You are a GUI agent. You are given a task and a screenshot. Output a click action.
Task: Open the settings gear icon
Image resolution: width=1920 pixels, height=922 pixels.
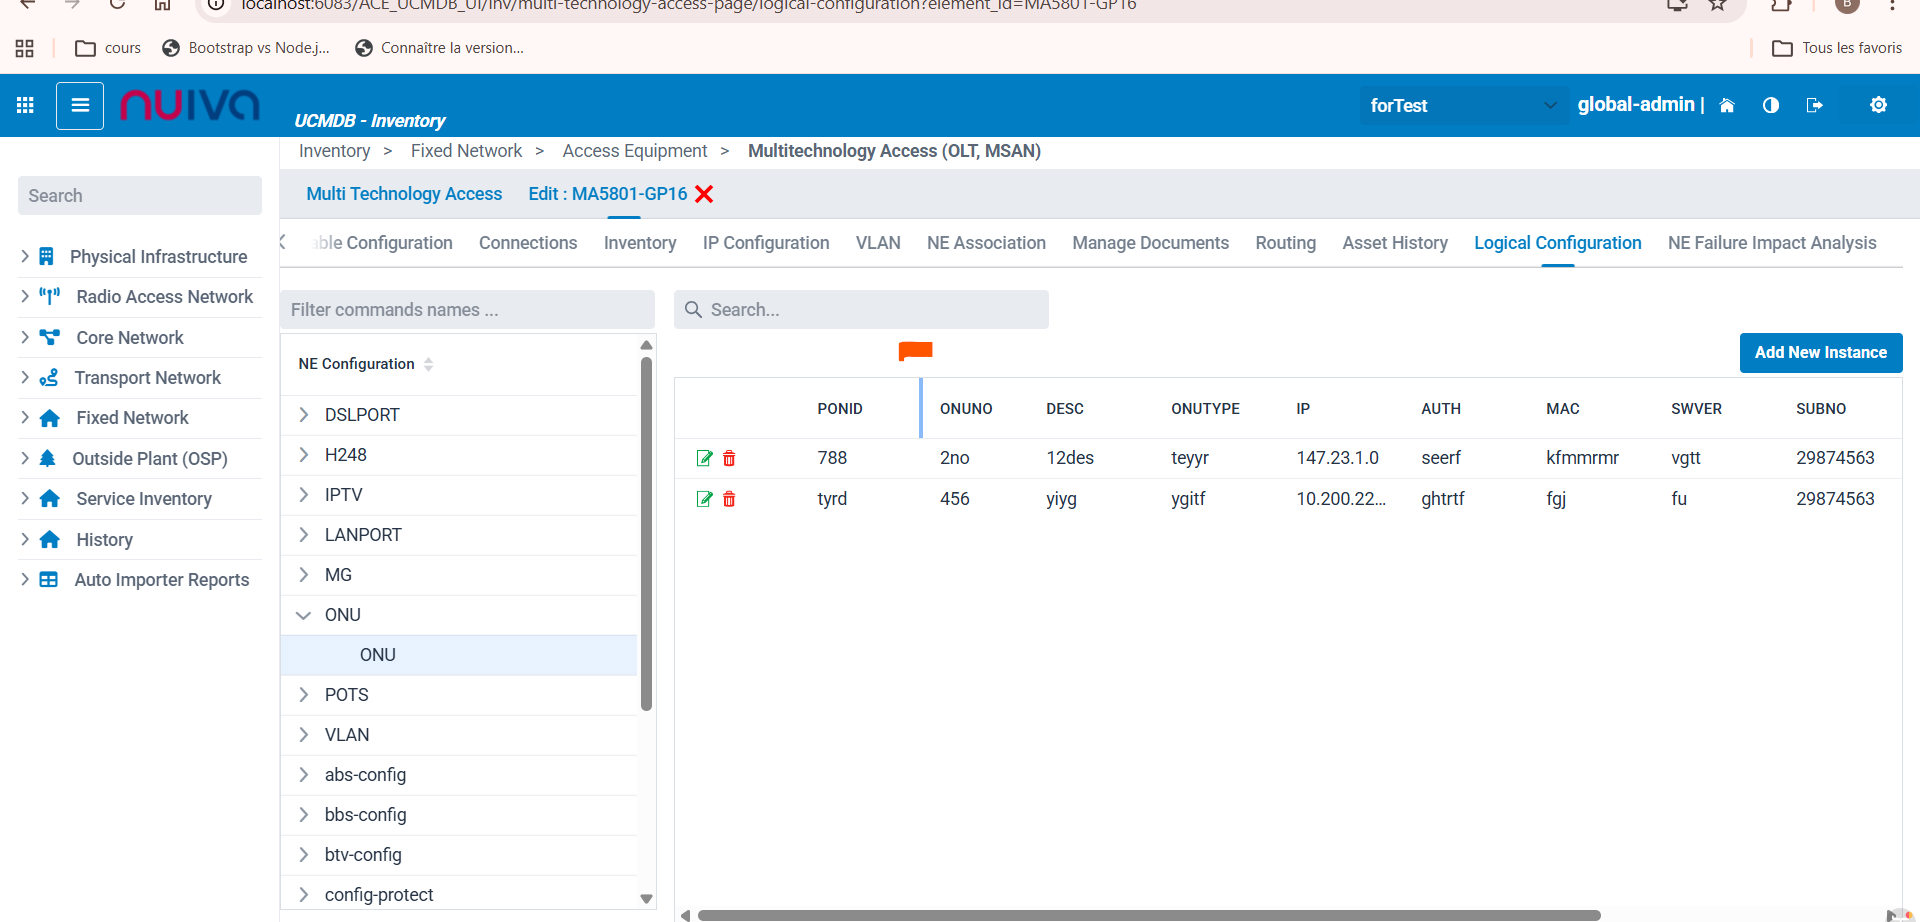pos(1878,105)
